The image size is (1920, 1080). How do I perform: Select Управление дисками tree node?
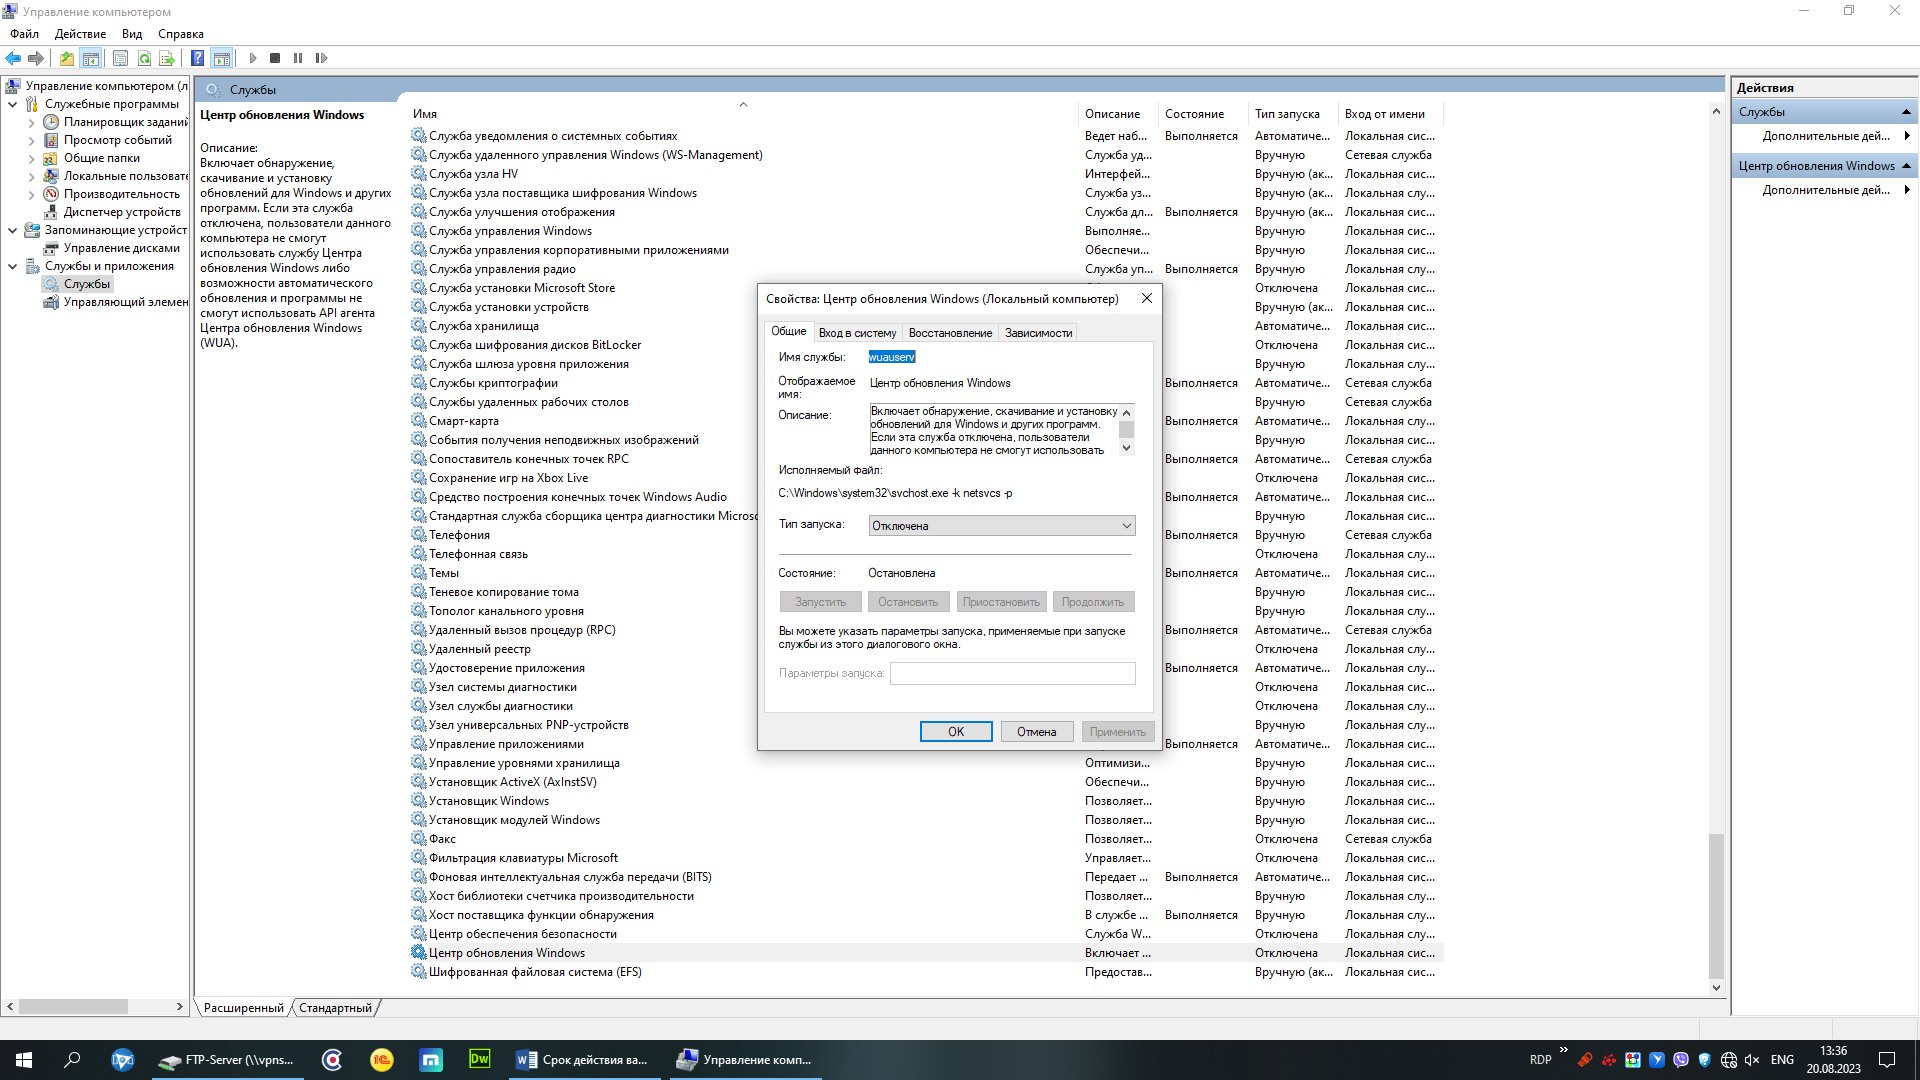coord(122,248)
